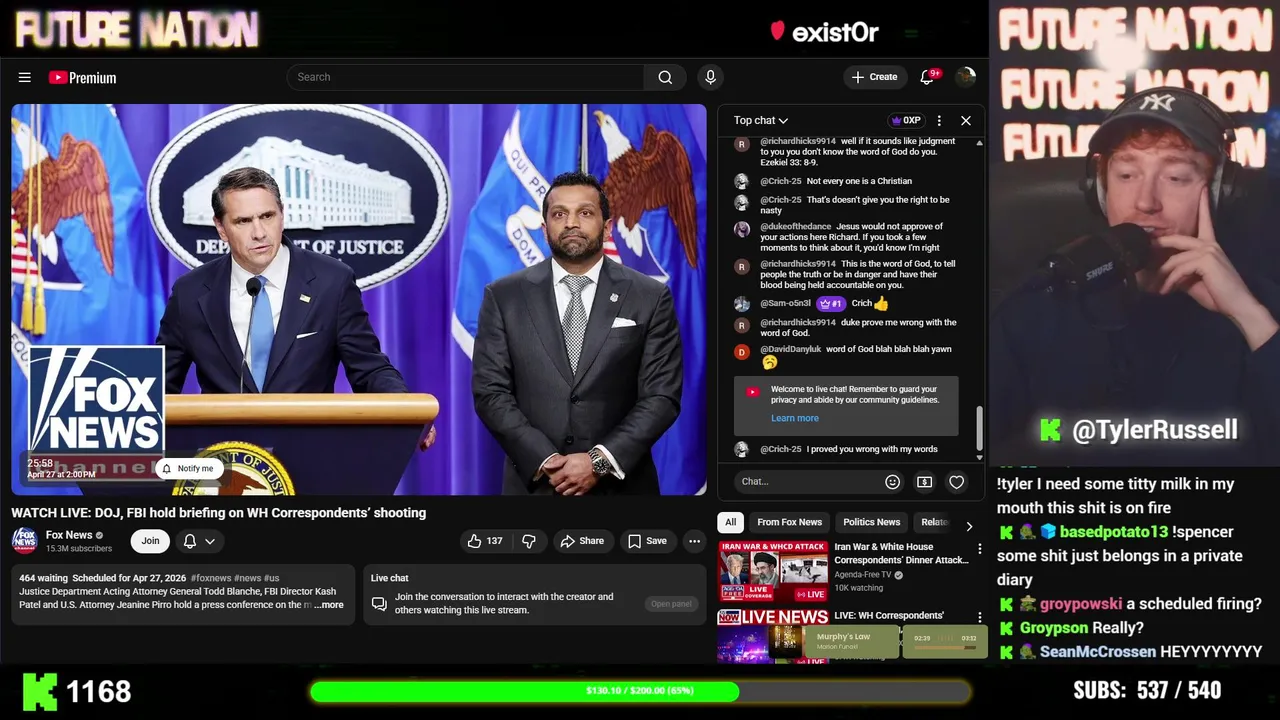The width and height of the screenshot is (1280, 720).
Task: Click the #1 member badge beside @Sam-o5n3l
Action: (831, 303)
